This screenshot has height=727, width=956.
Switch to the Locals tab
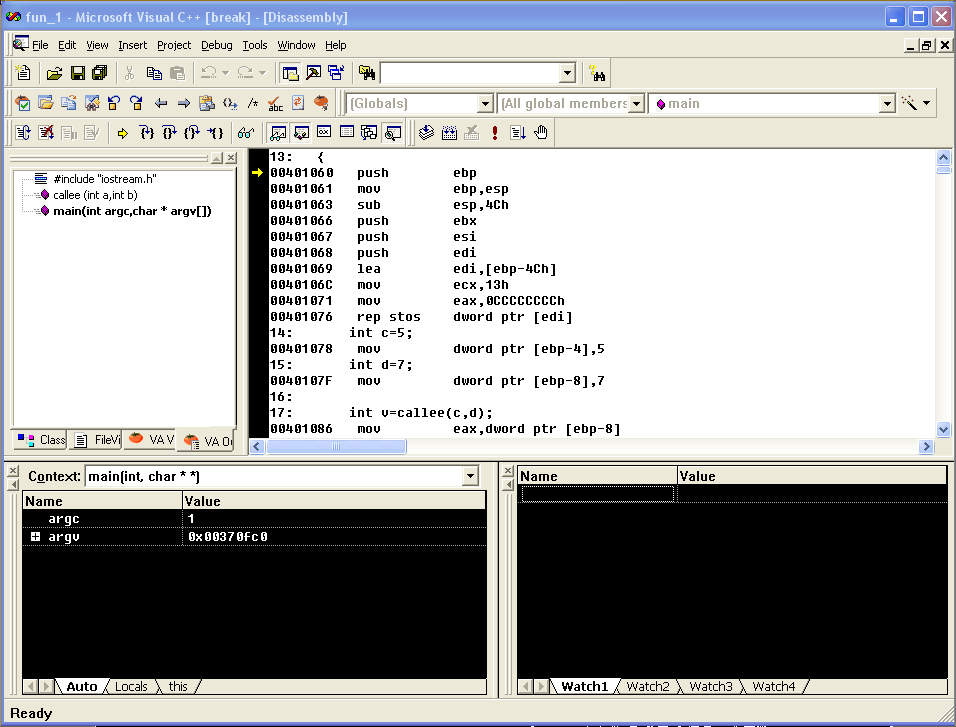[x=131, y=687]
